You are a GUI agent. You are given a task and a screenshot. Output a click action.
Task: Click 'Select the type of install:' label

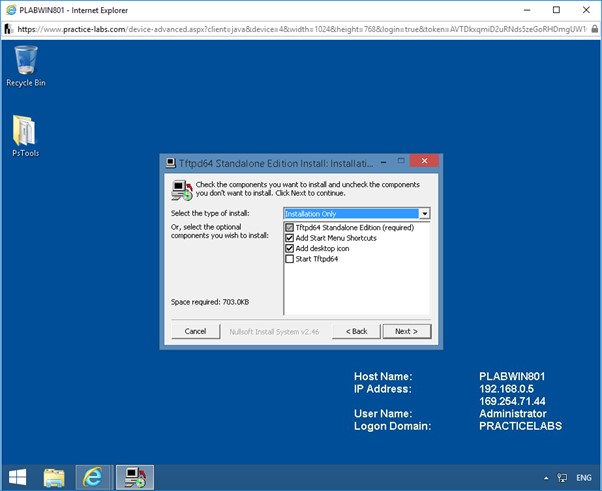click(x=210, y=213)
